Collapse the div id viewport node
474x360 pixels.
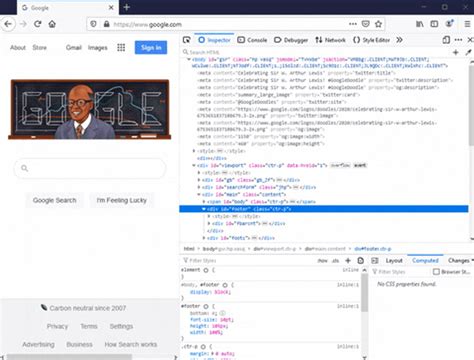[194, 165]
